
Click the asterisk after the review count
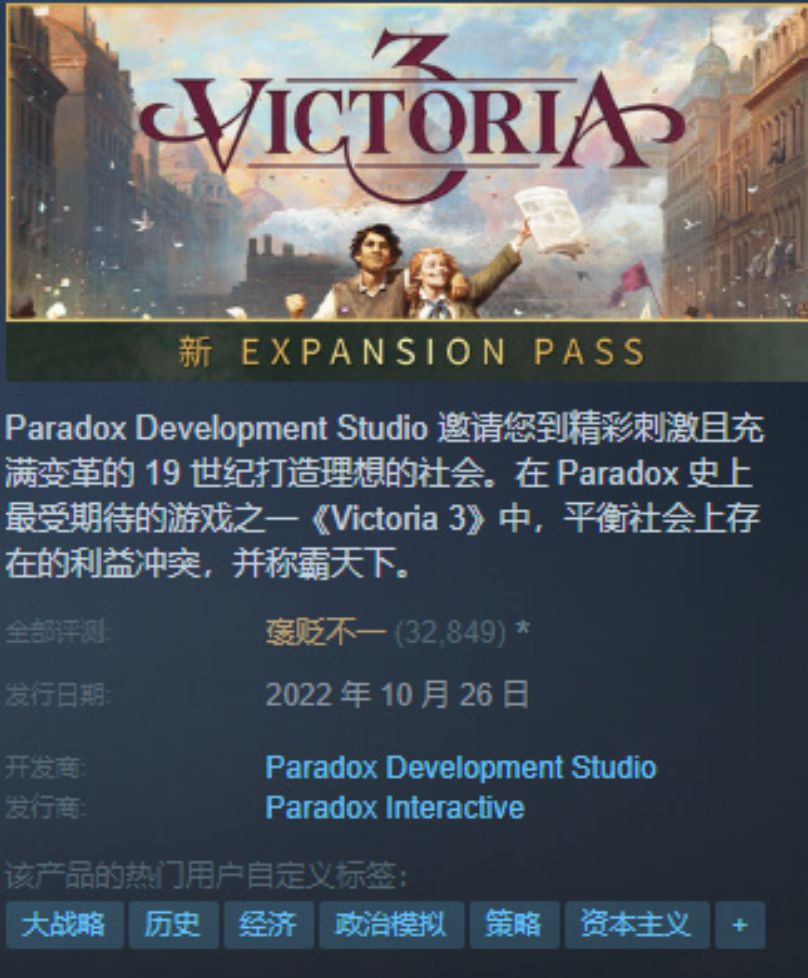point(523,629)
